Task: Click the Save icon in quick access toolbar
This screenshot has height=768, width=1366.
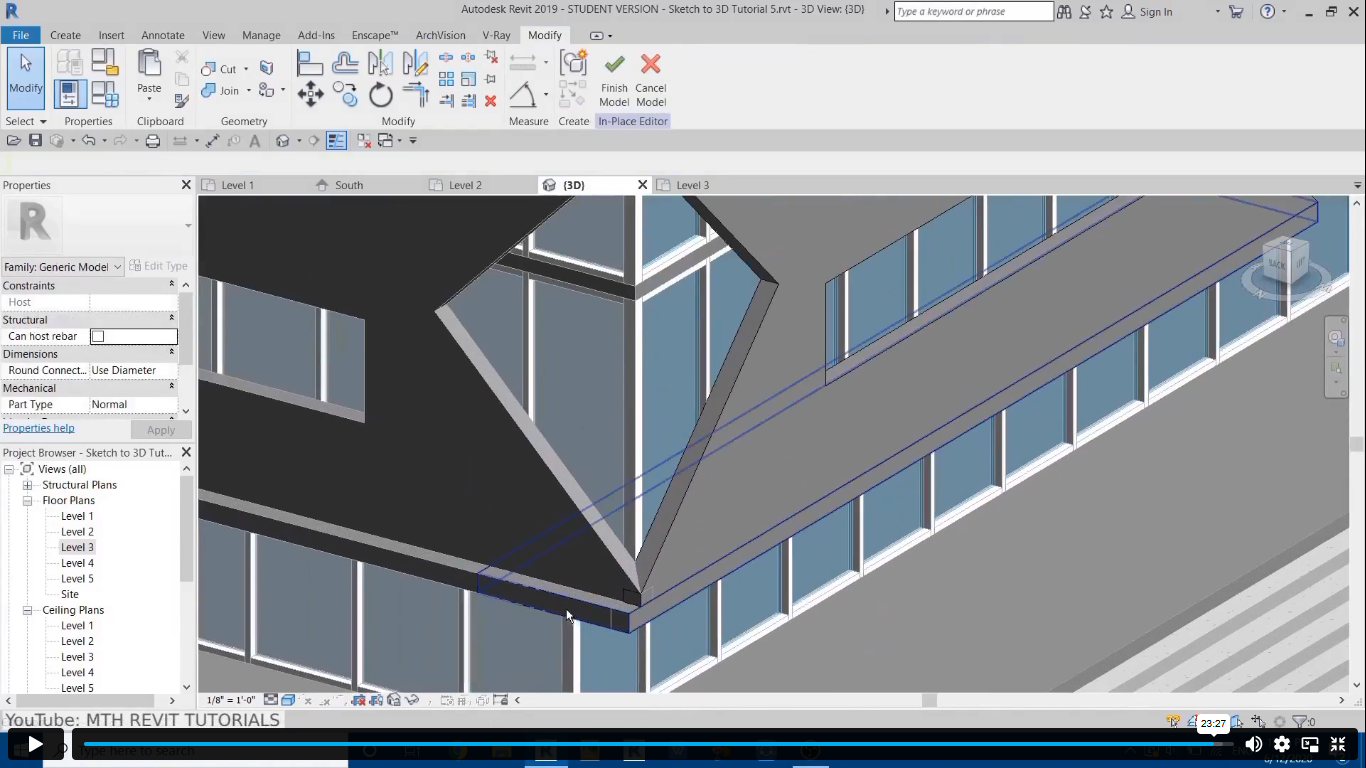Action: pos(35,141)
